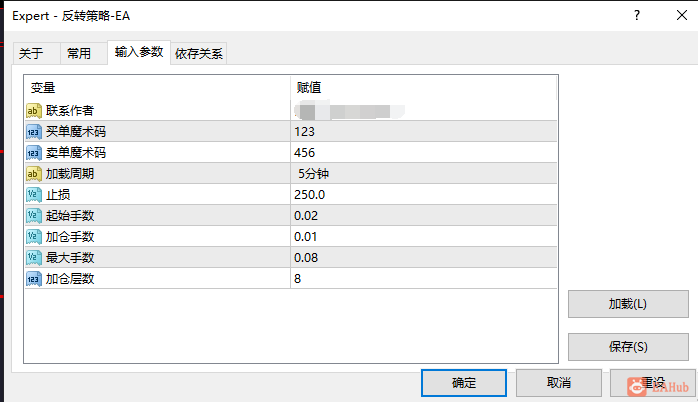Select the icon next to 最大手数

[34, 257]
